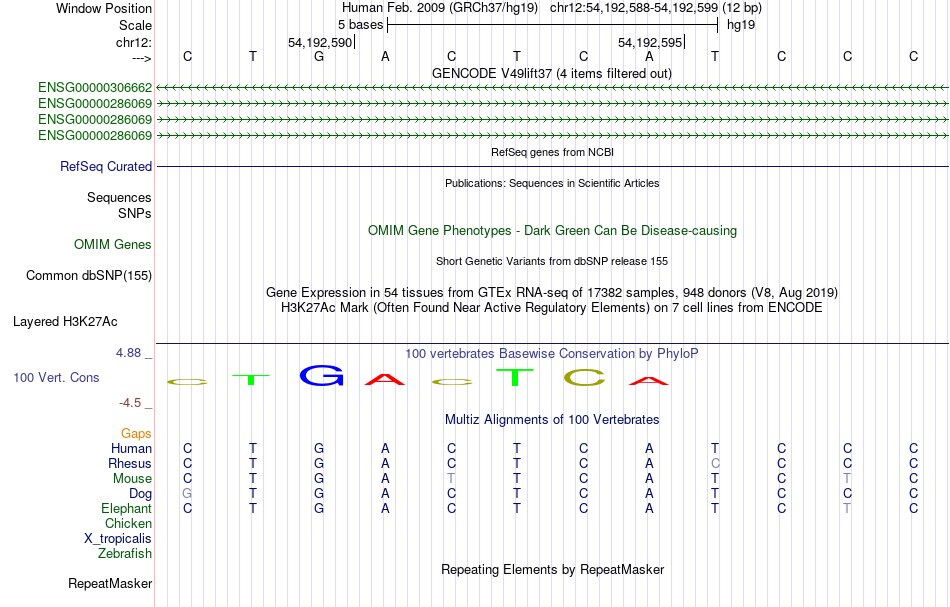Click the Common dbSNP(155) track label
The height and width of the screenshot is (607, 950).
89,276
